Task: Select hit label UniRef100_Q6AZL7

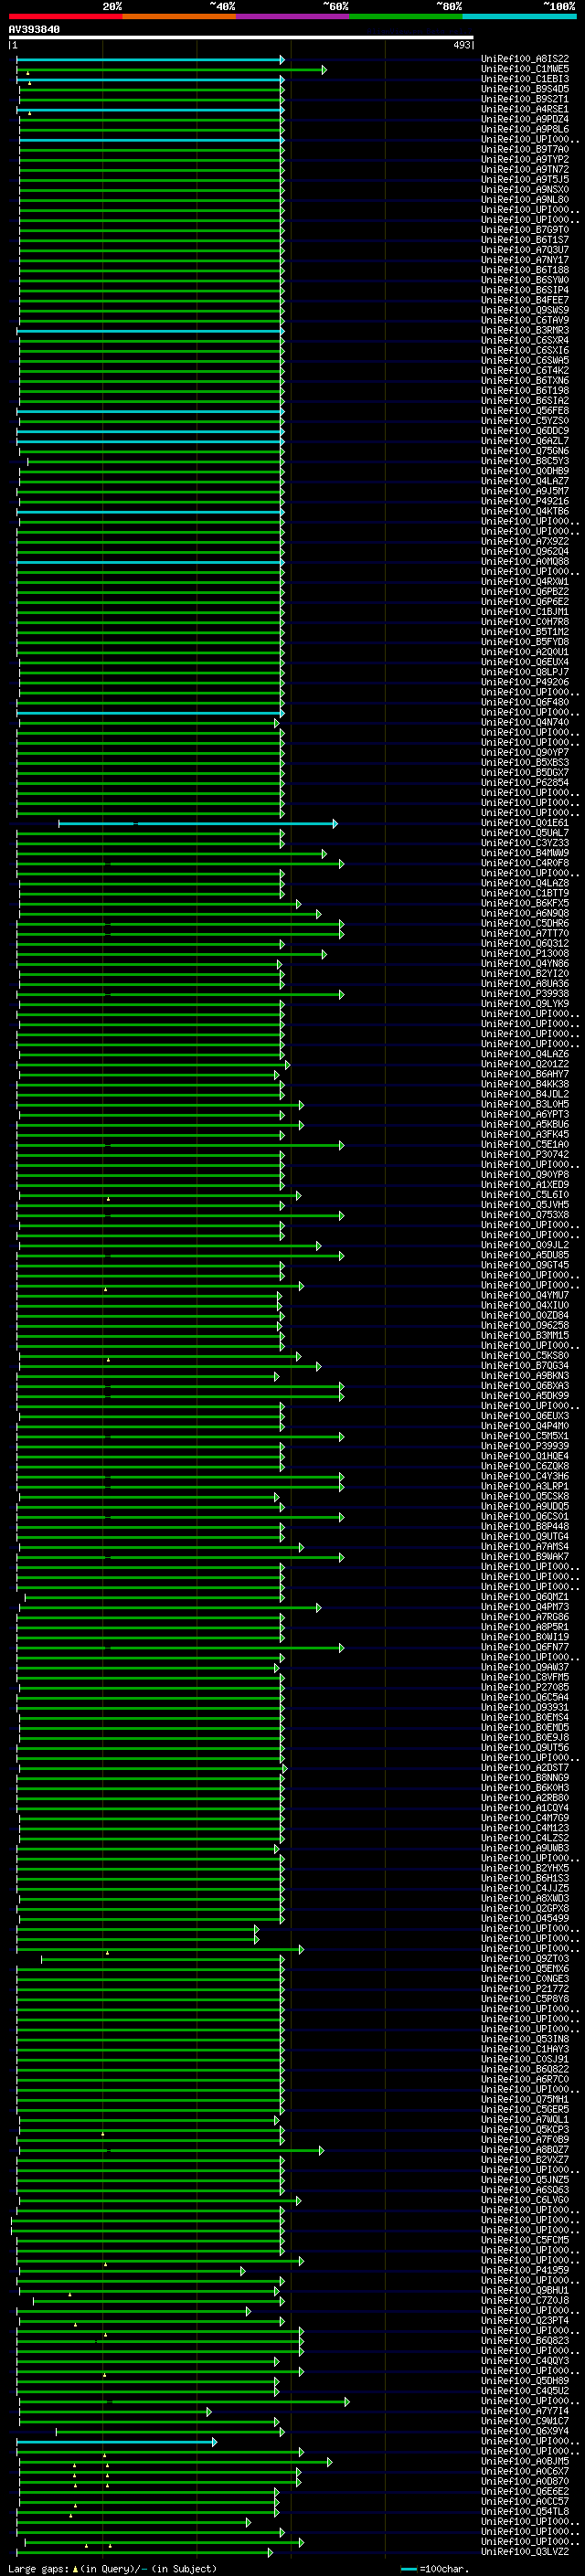Action: 525,441
